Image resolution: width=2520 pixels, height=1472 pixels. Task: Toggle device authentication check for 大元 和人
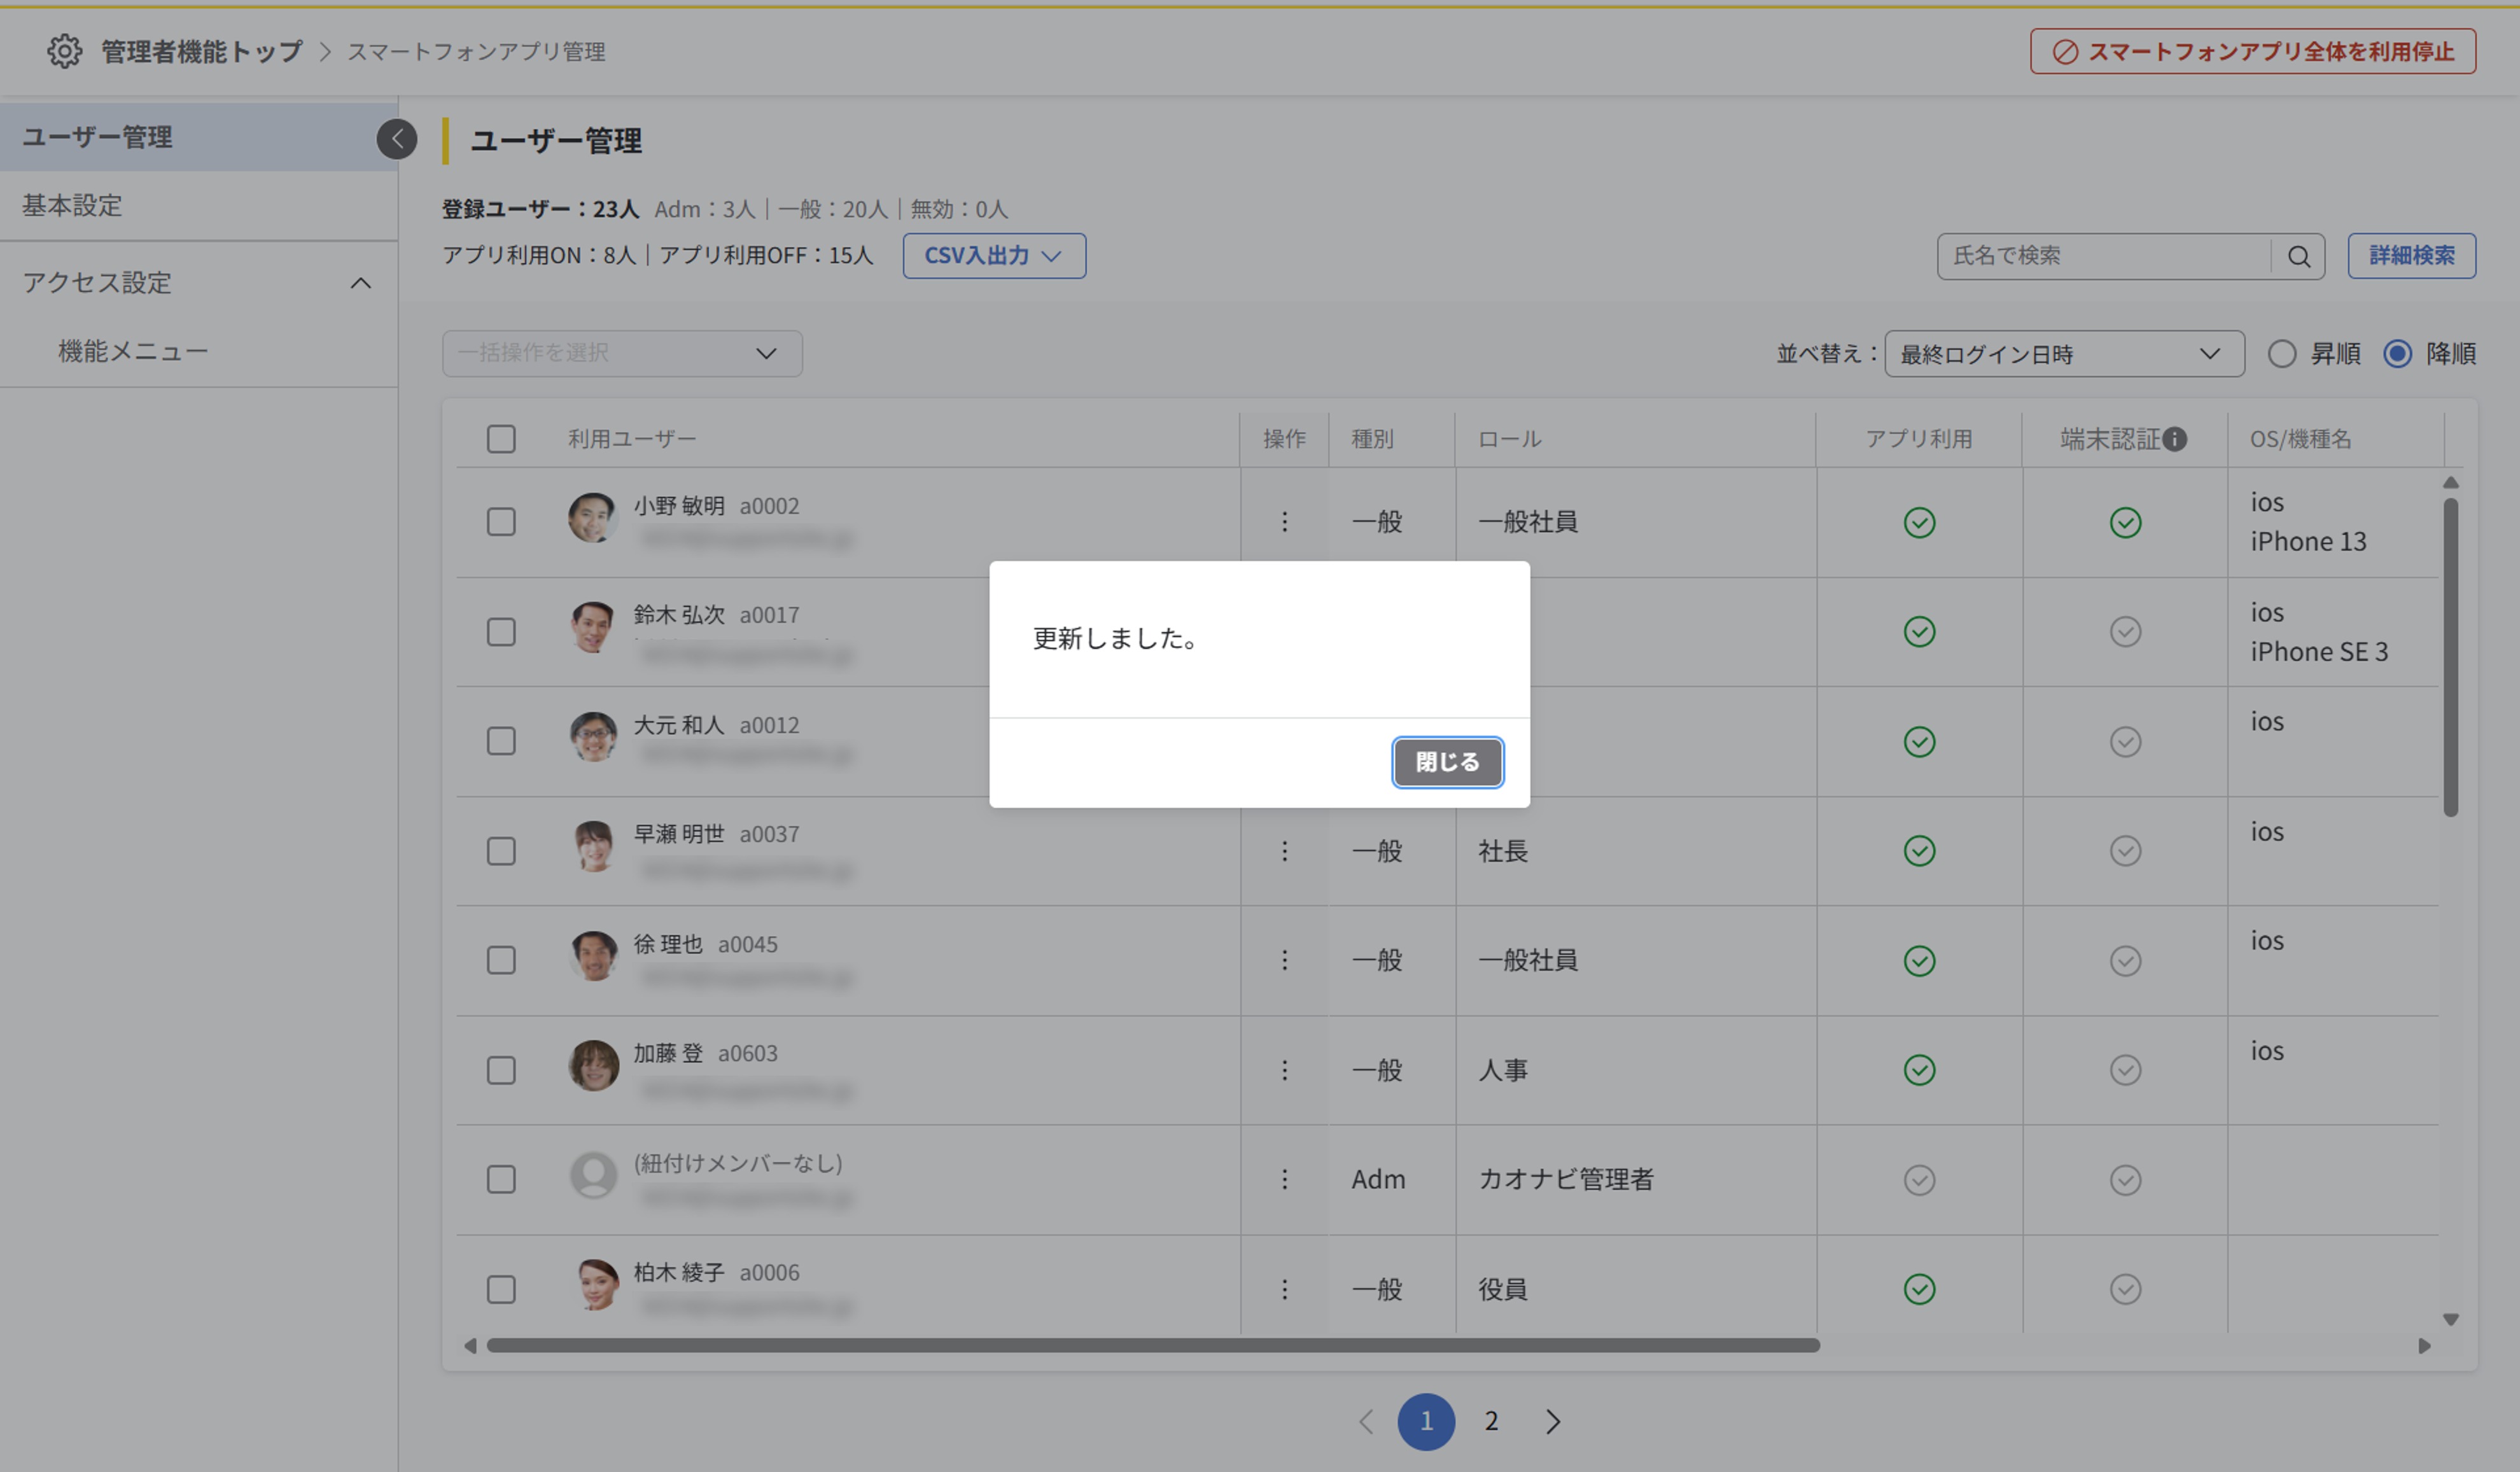(2125, 742)
